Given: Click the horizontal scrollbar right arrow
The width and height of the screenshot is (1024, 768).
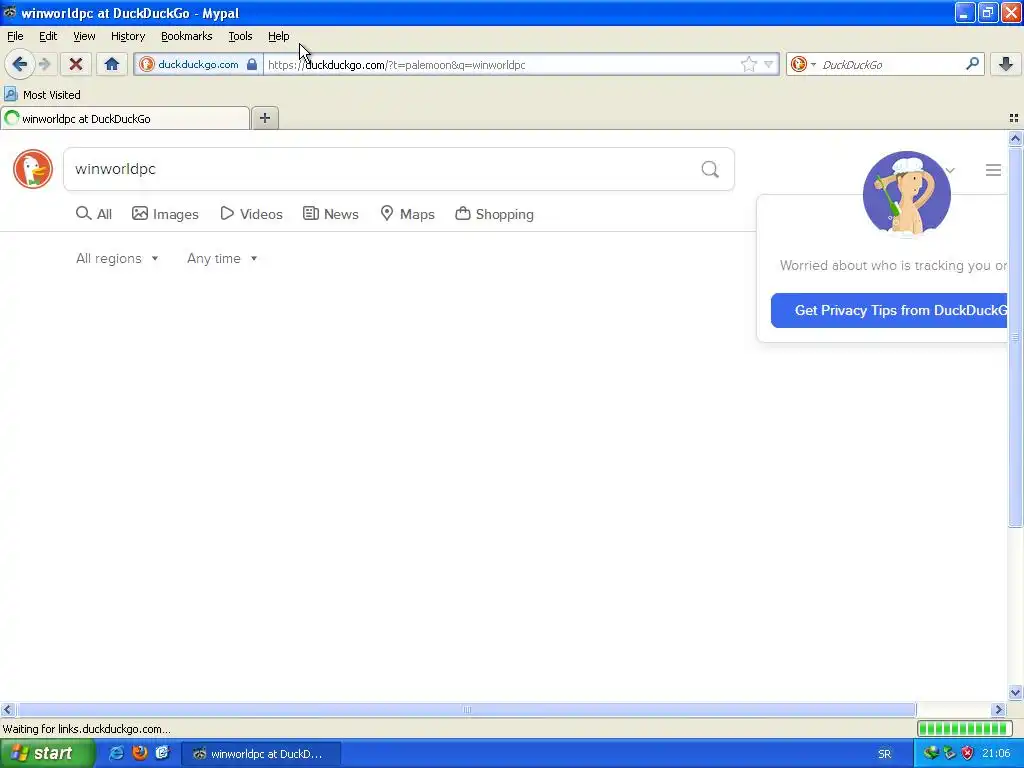Looking at the screenshot, I should (x=999, y=710).
